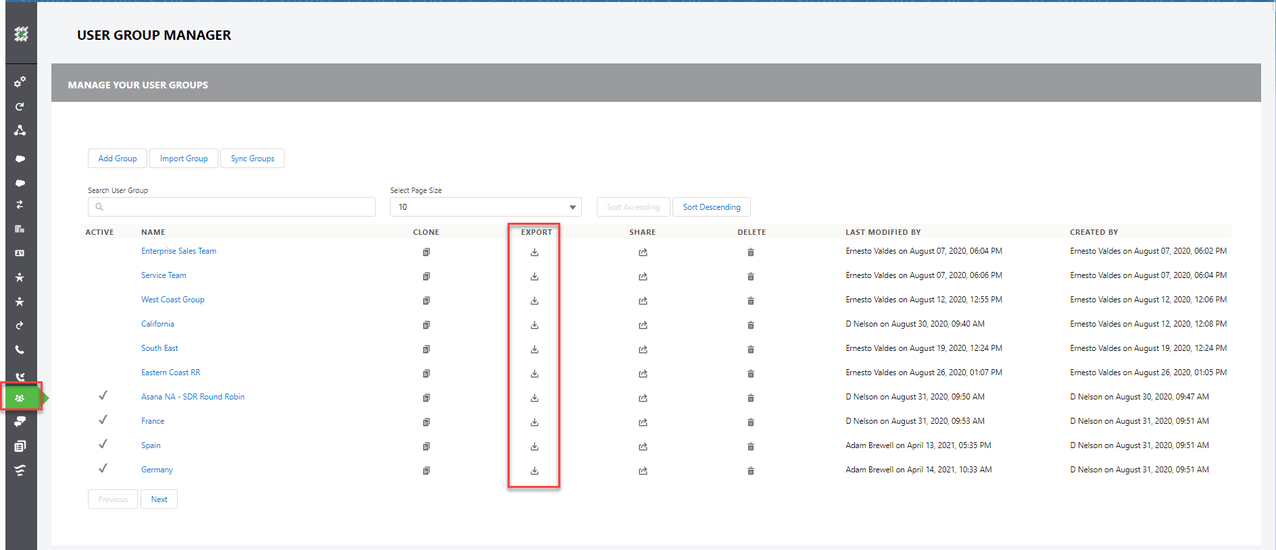Screen dimensions: 1276x550
Task: Share the France group
Action: [643, 422]
